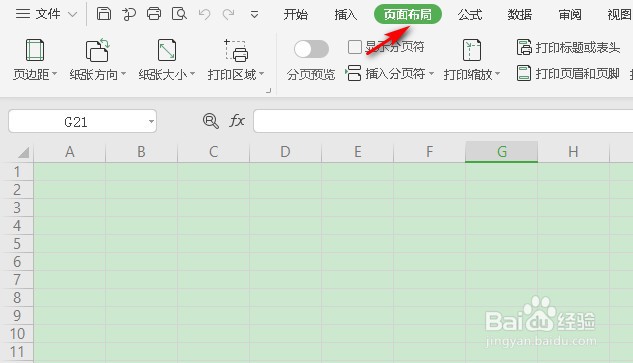The width and height of the screenshot is (633, 363).
Task: Click the Select All corner triangle
Action: [x=23, y=152]
